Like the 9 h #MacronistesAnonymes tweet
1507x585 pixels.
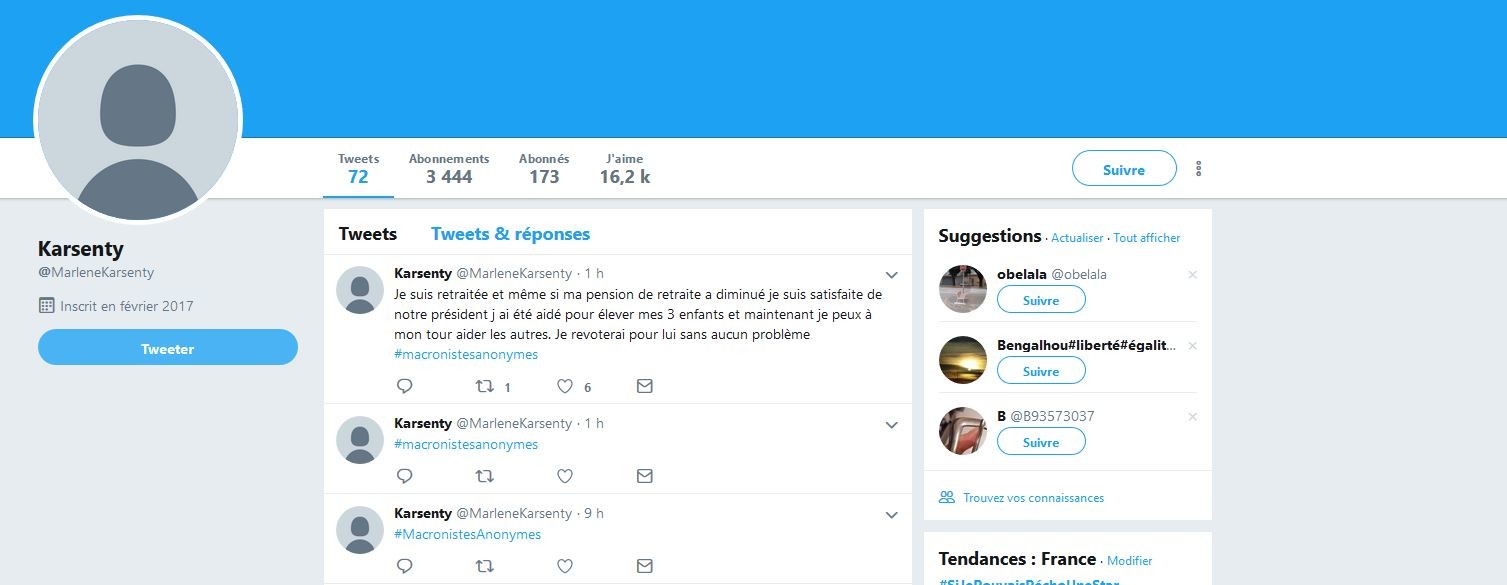point(564,566)
